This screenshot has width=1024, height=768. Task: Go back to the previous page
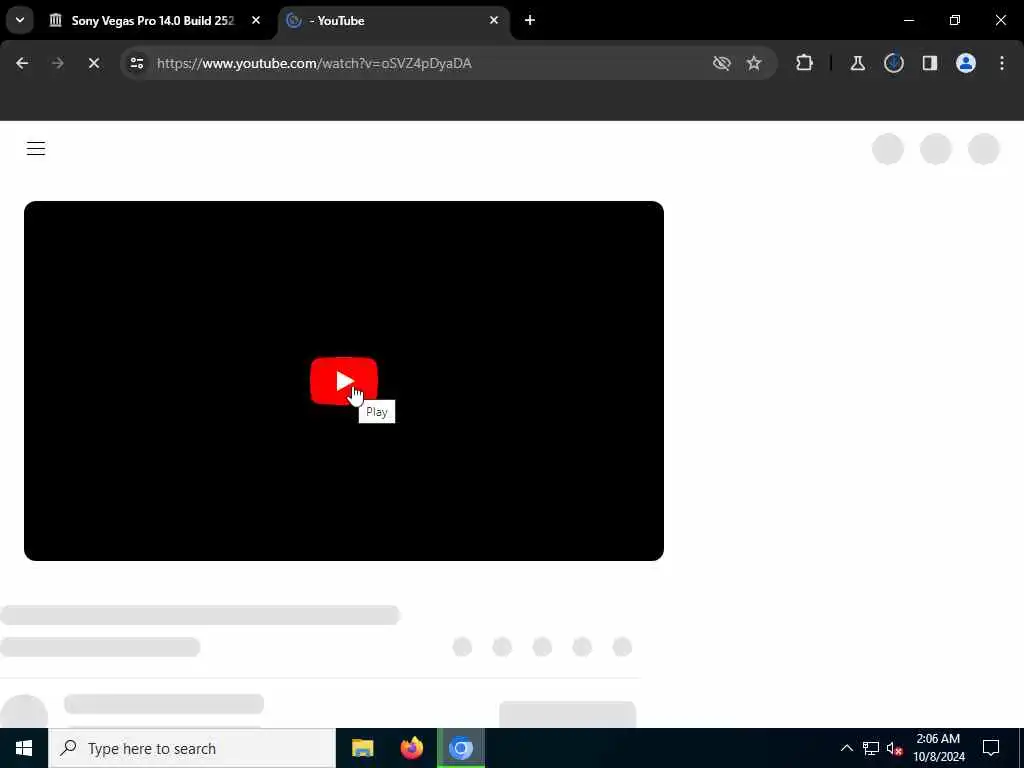tap(22, 63)
